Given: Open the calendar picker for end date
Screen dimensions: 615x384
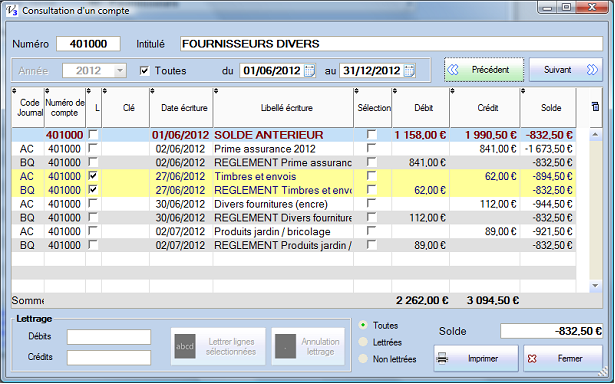Looking at the screenshot, I should coord(409,71).
